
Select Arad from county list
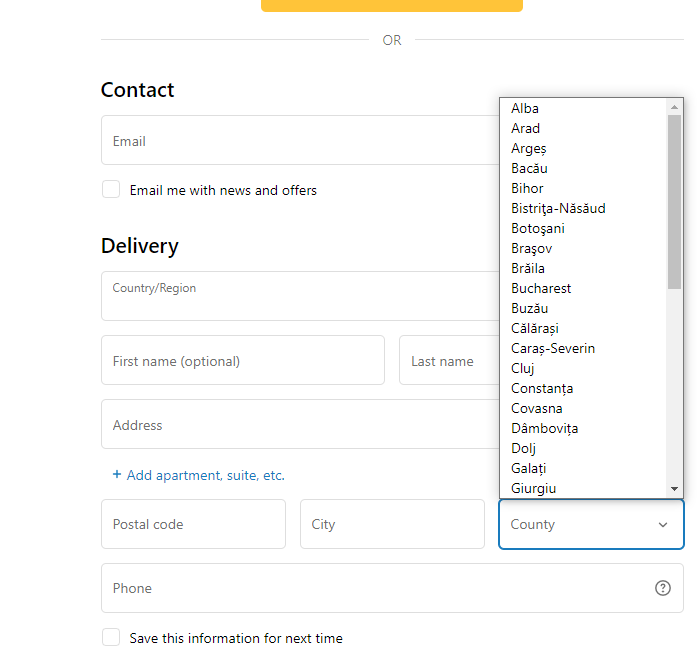(x=583, y=128)
